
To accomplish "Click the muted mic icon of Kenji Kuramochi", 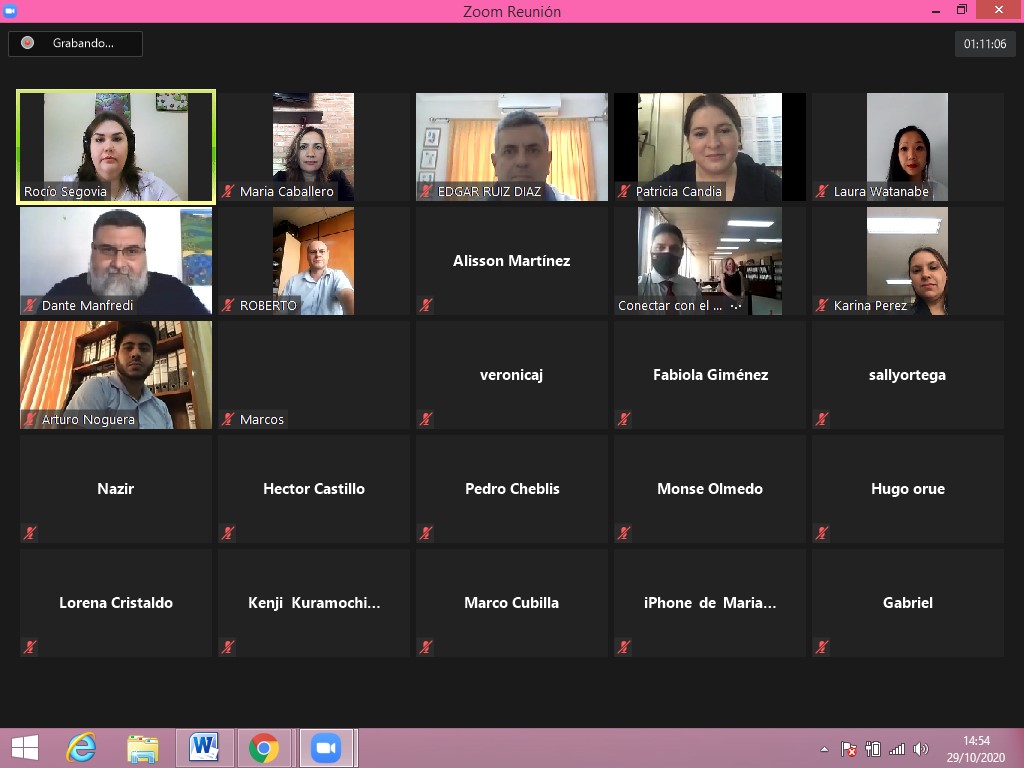I will [x=228, y=647].
